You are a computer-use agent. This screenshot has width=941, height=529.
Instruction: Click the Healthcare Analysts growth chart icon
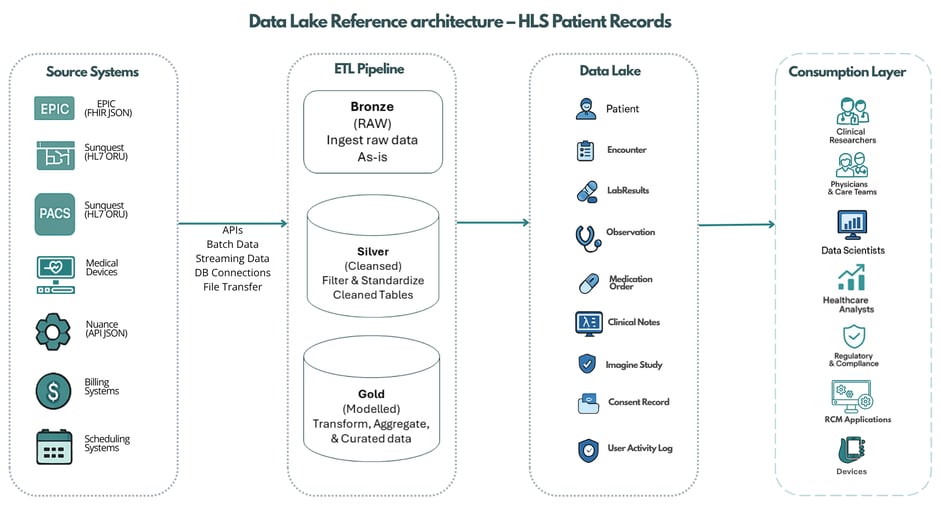(852, 279)
